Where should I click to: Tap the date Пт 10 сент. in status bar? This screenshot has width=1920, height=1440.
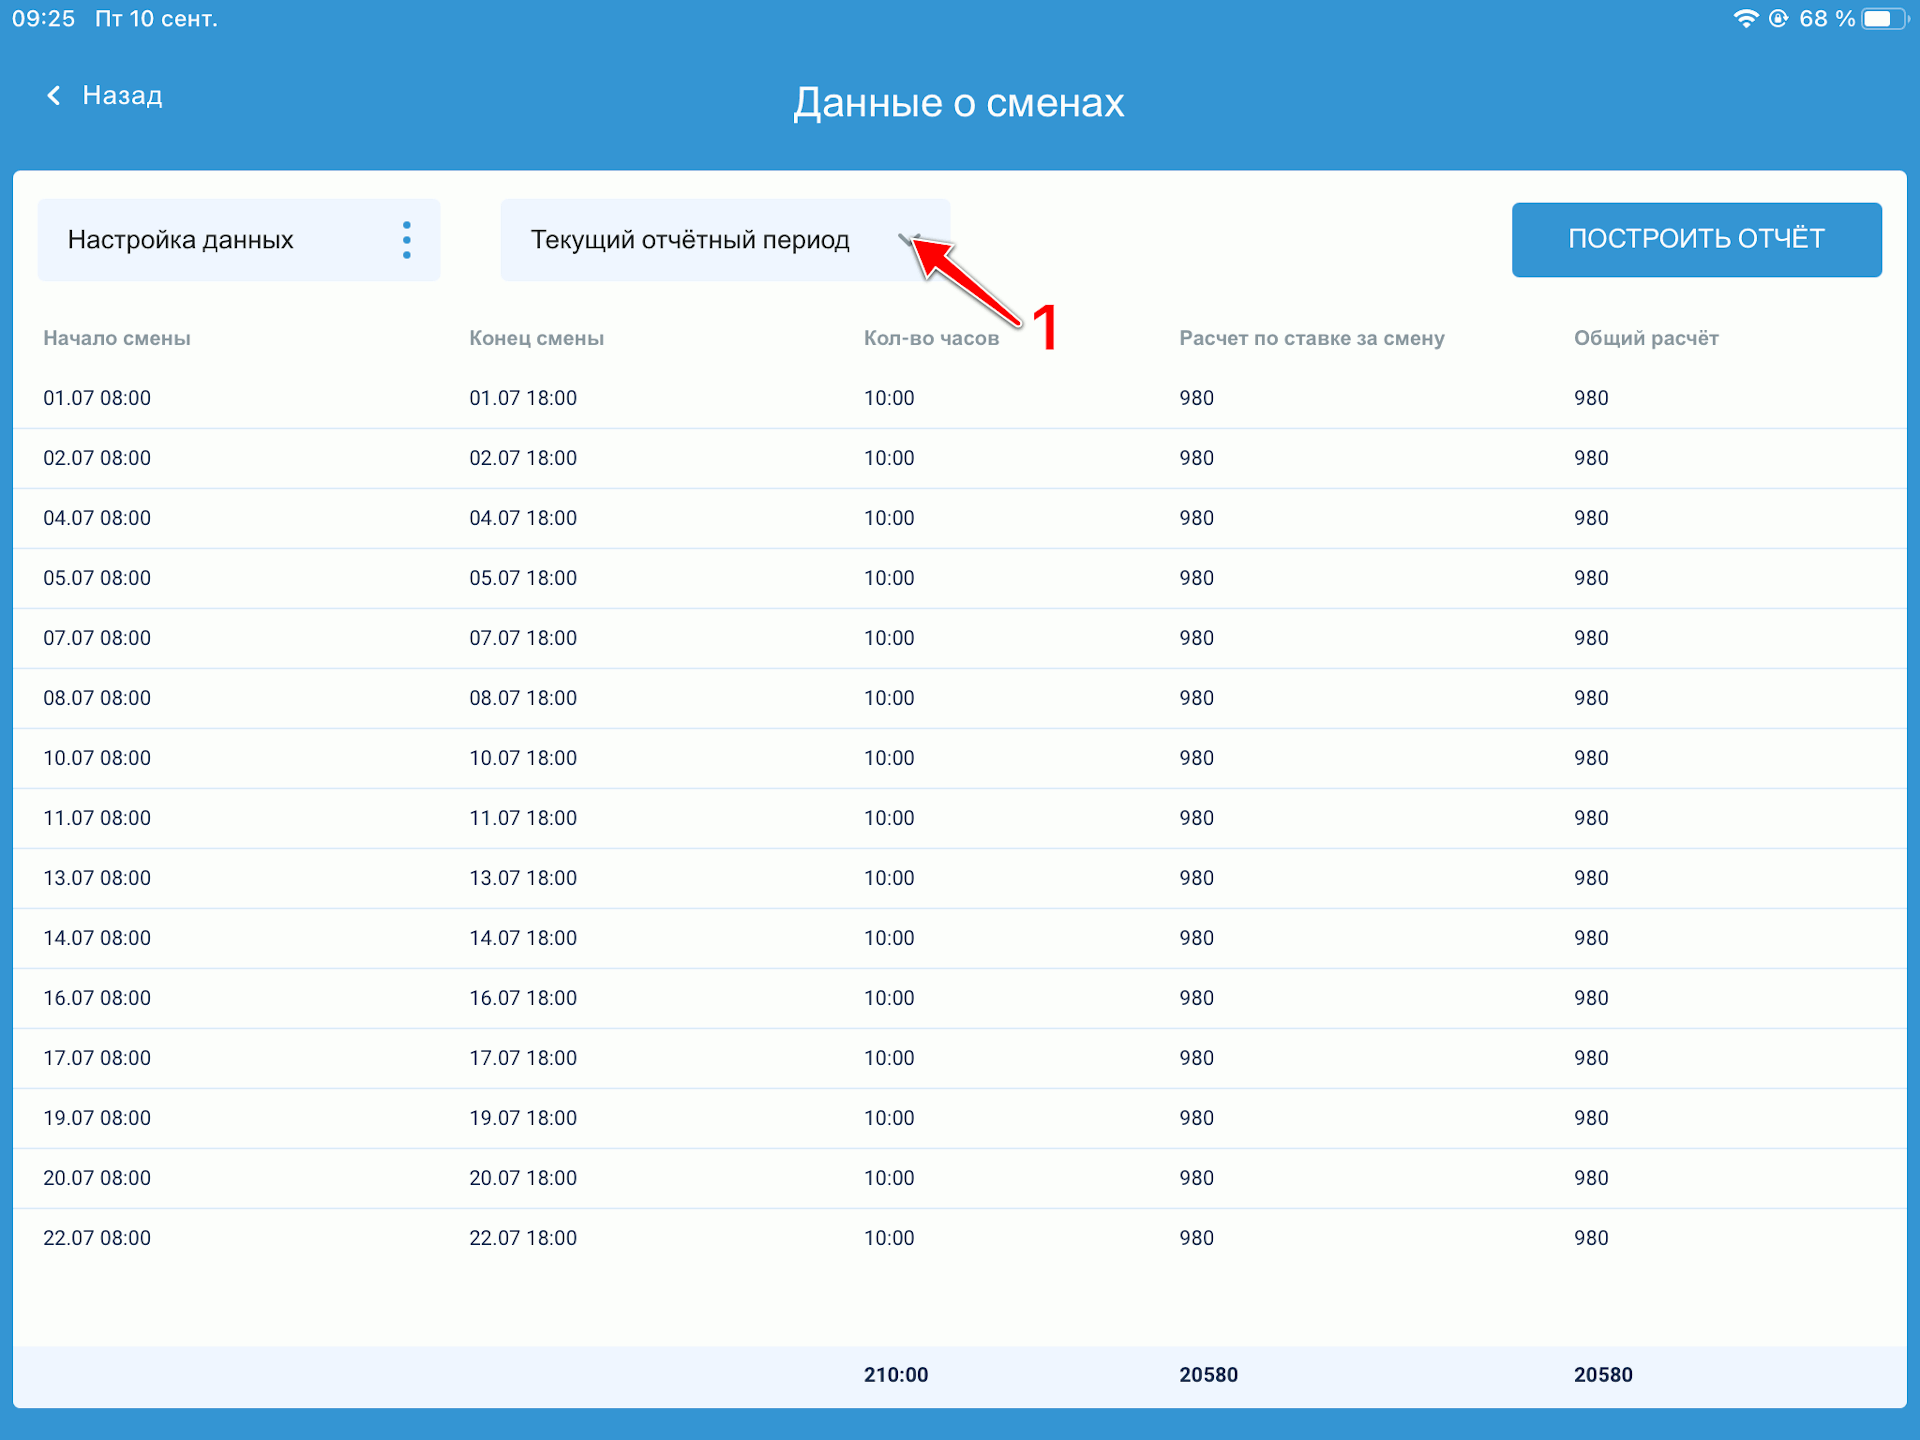[x=156, y=19]
